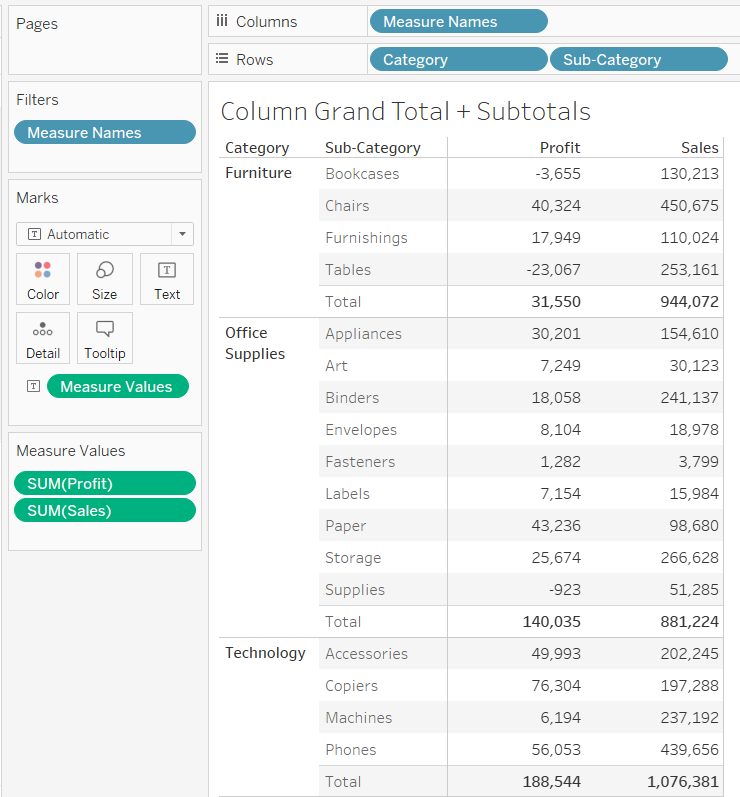Select the Category pill on Rows
740x797 pixels.
point(458,59)
